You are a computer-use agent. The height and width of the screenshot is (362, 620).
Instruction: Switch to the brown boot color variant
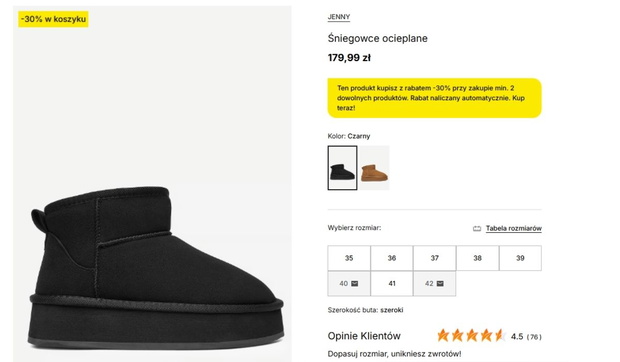click(374, 168)
